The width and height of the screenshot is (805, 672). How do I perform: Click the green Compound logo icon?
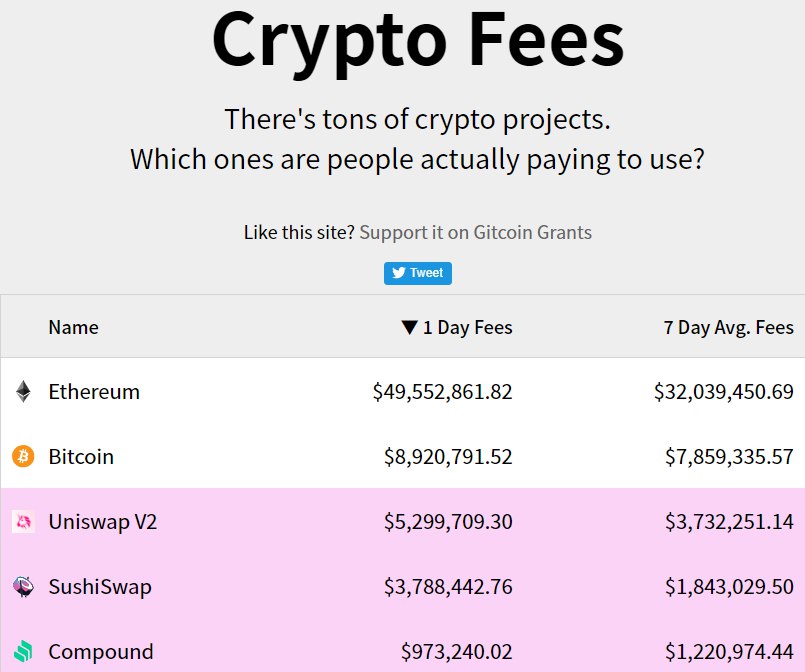coord(23,651)
